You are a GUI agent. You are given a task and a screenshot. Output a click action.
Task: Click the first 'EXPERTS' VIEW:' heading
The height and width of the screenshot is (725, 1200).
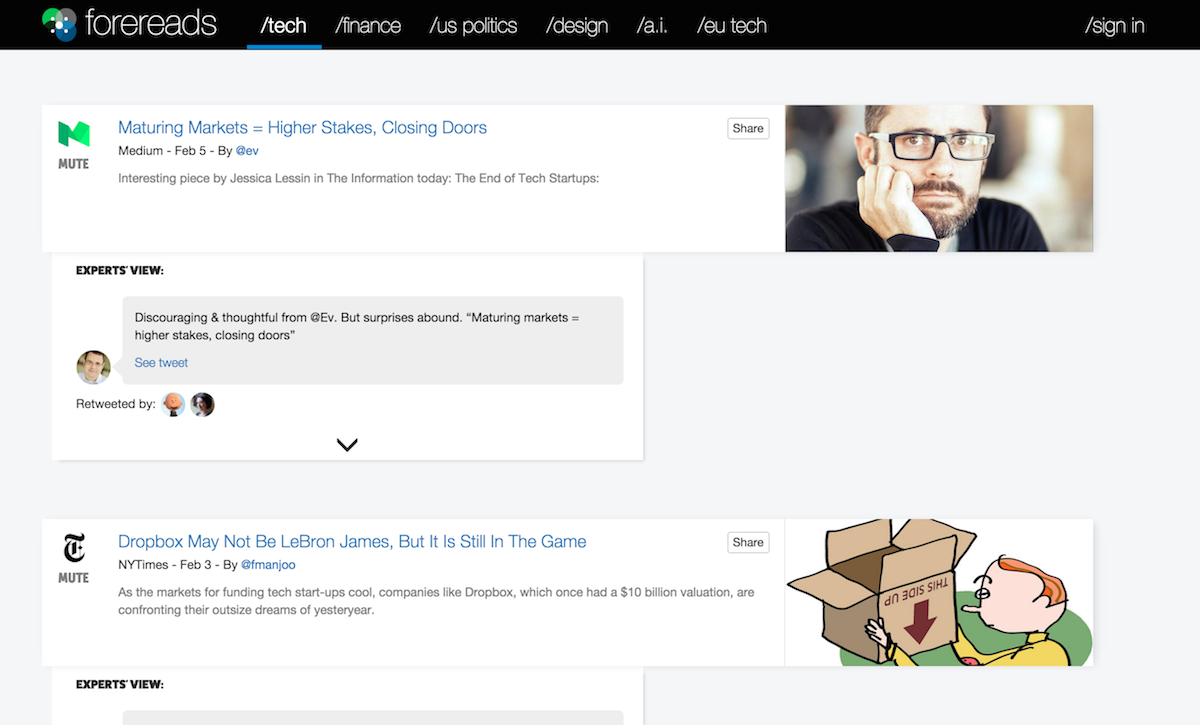click(x=120, y=270)
